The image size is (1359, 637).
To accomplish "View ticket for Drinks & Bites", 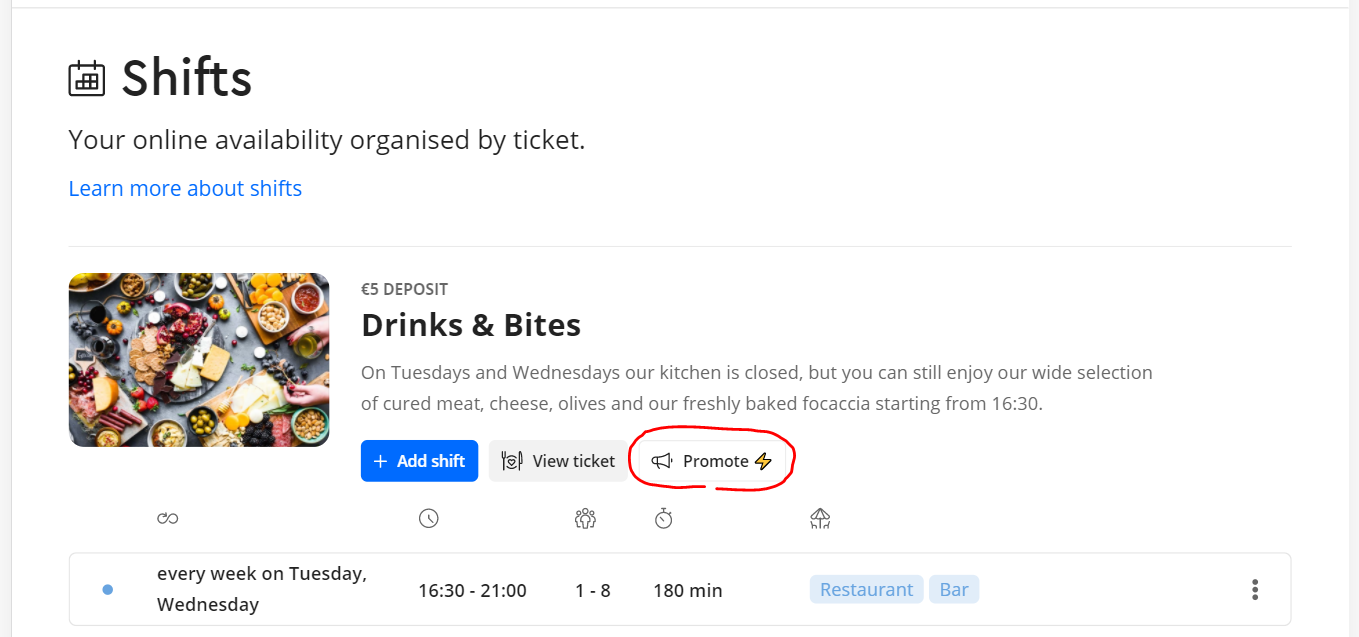I will point(558,461).
